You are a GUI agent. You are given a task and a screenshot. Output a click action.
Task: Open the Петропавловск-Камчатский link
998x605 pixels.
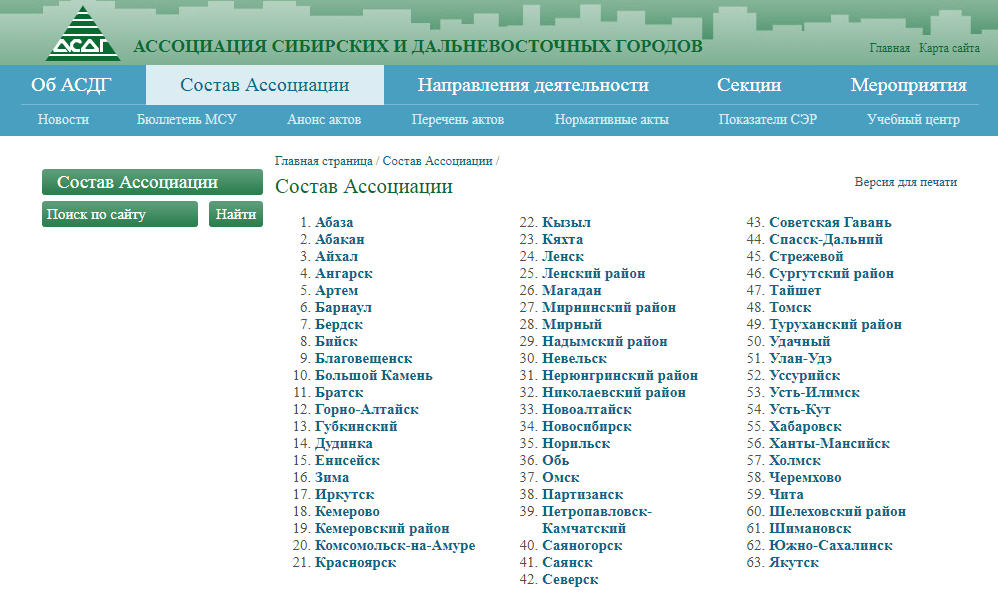(597, 520)
